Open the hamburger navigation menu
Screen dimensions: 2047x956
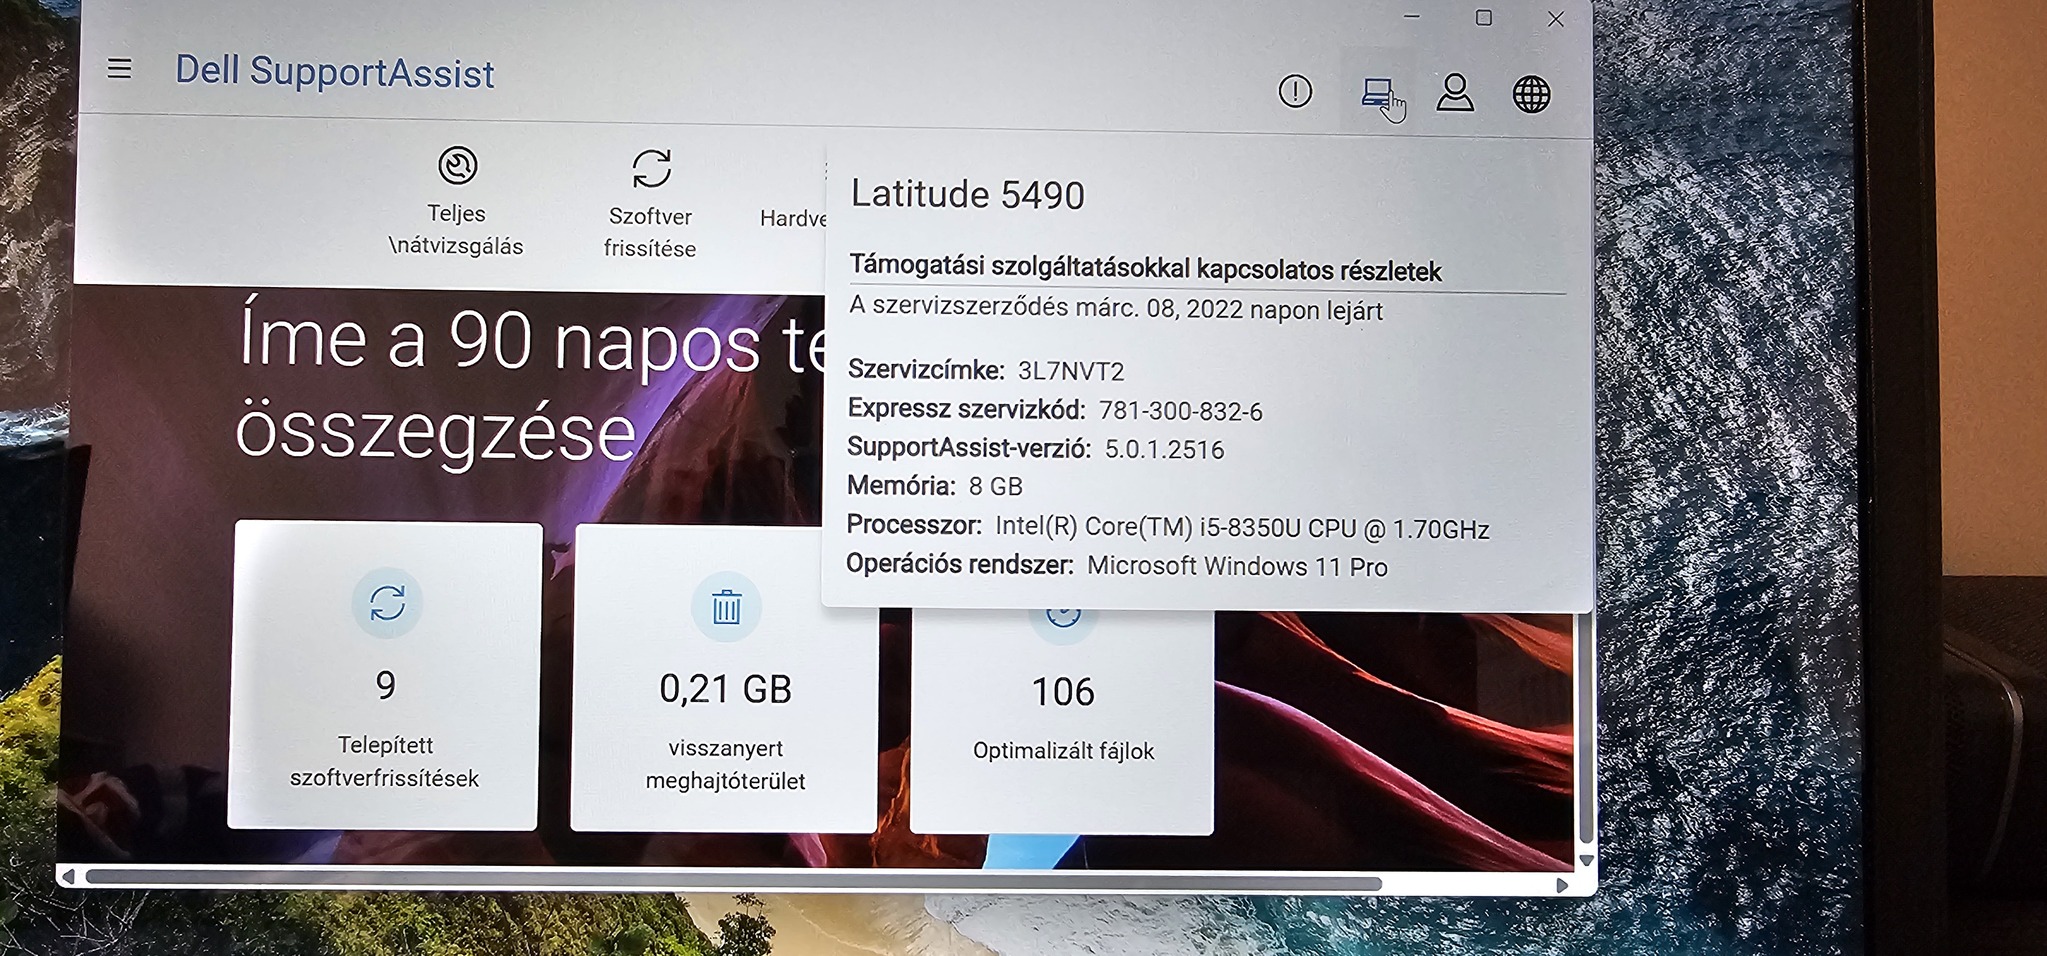click(119, 68)
